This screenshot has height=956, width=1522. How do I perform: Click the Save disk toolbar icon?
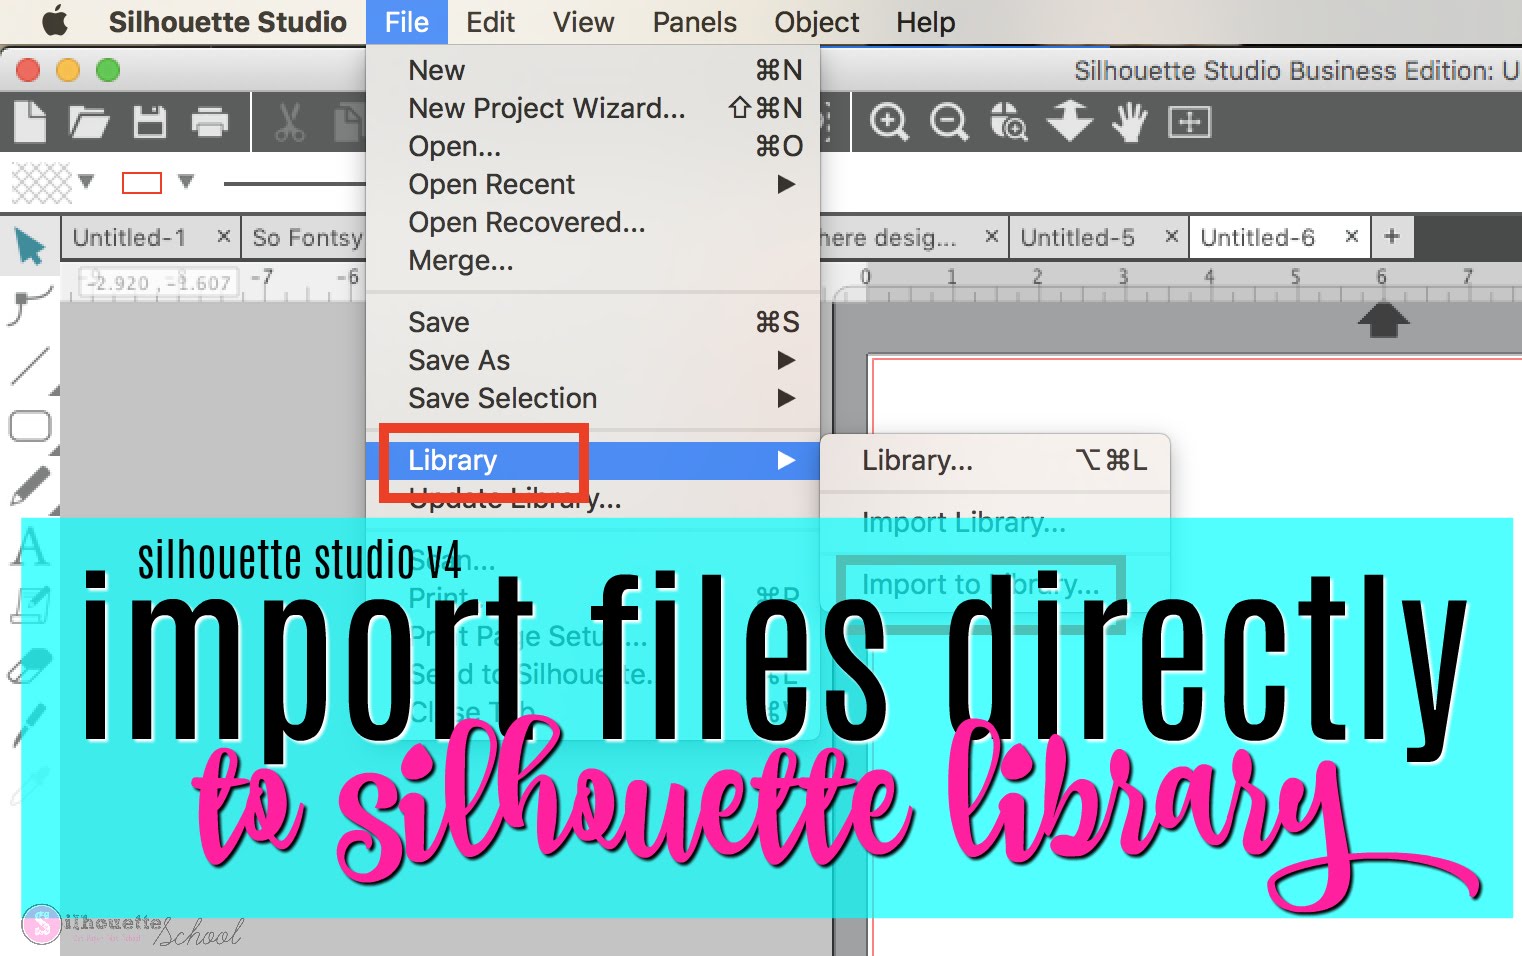click(x=150, y=122)
